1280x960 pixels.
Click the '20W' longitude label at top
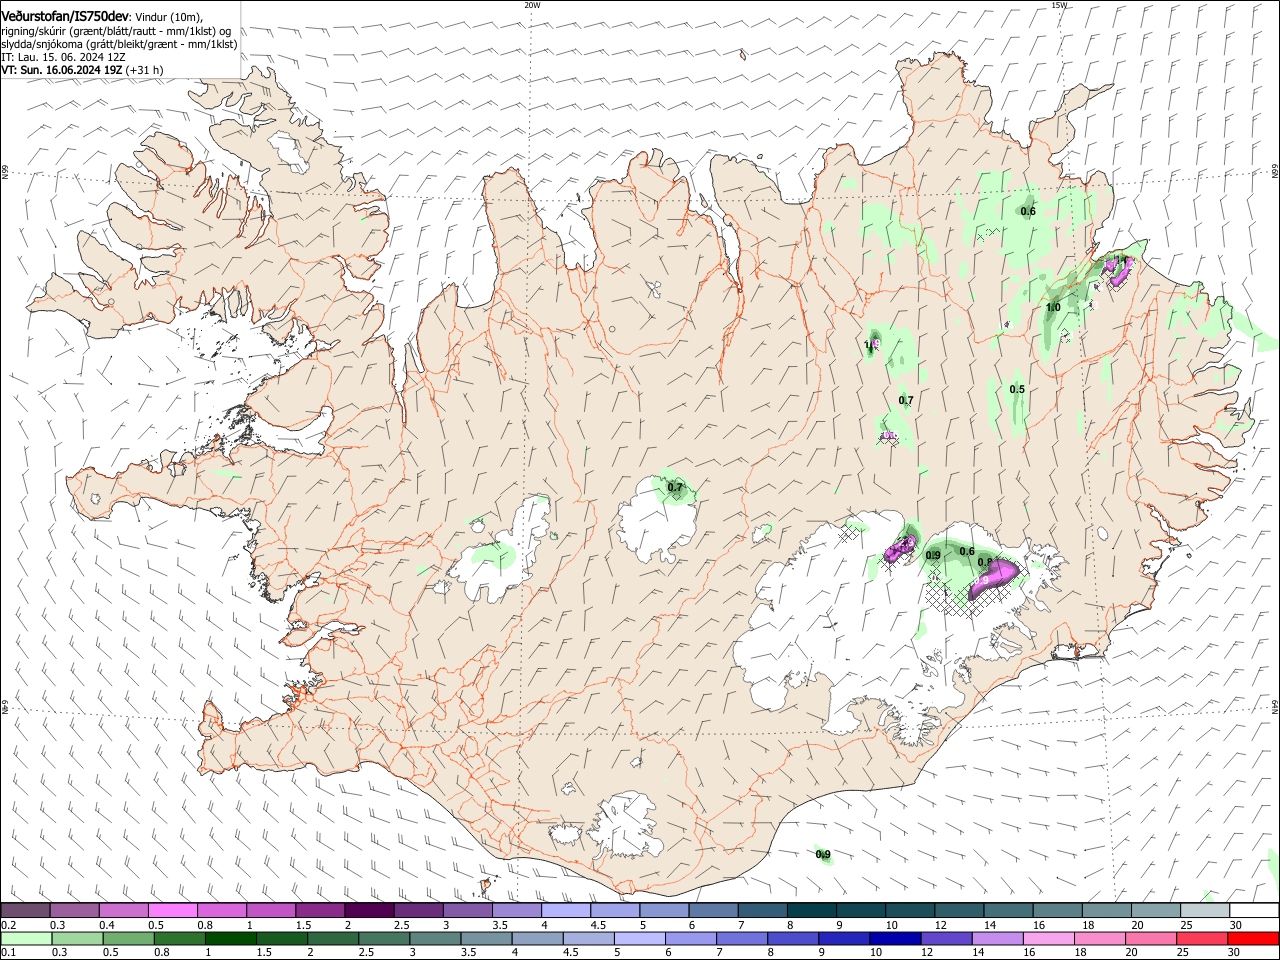coord(532,5)
